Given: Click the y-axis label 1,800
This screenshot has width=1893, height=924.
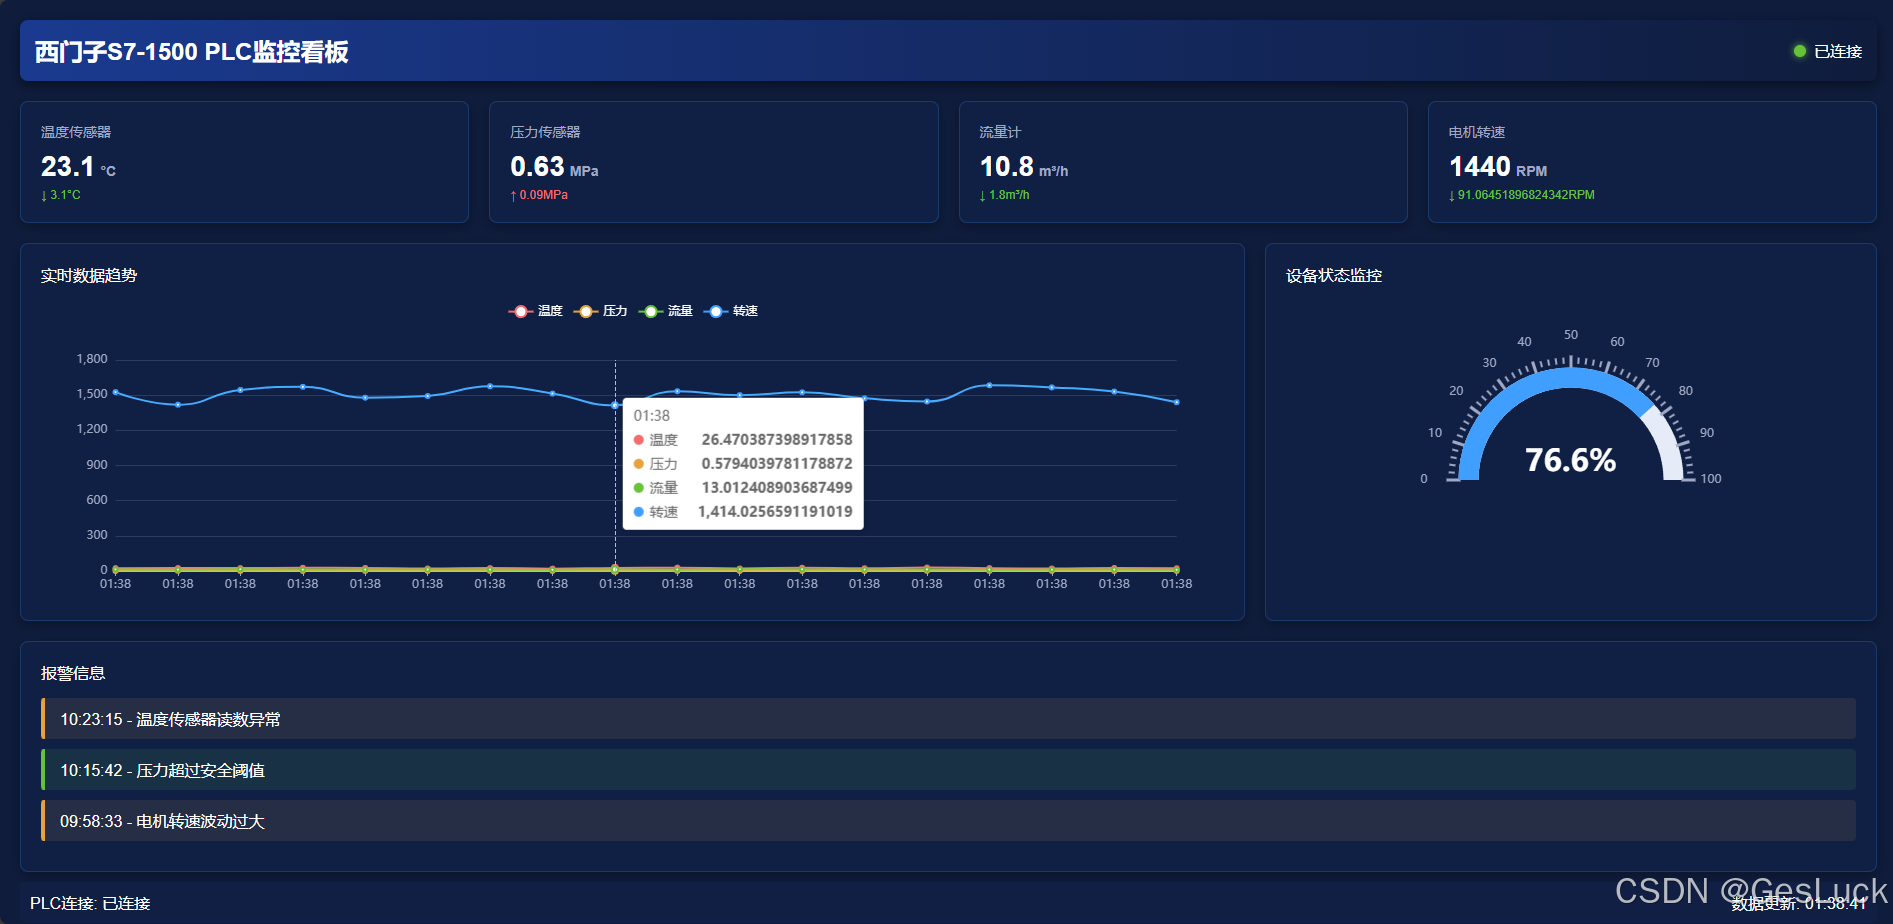Looking at the screenshot, I should (92, 359).
